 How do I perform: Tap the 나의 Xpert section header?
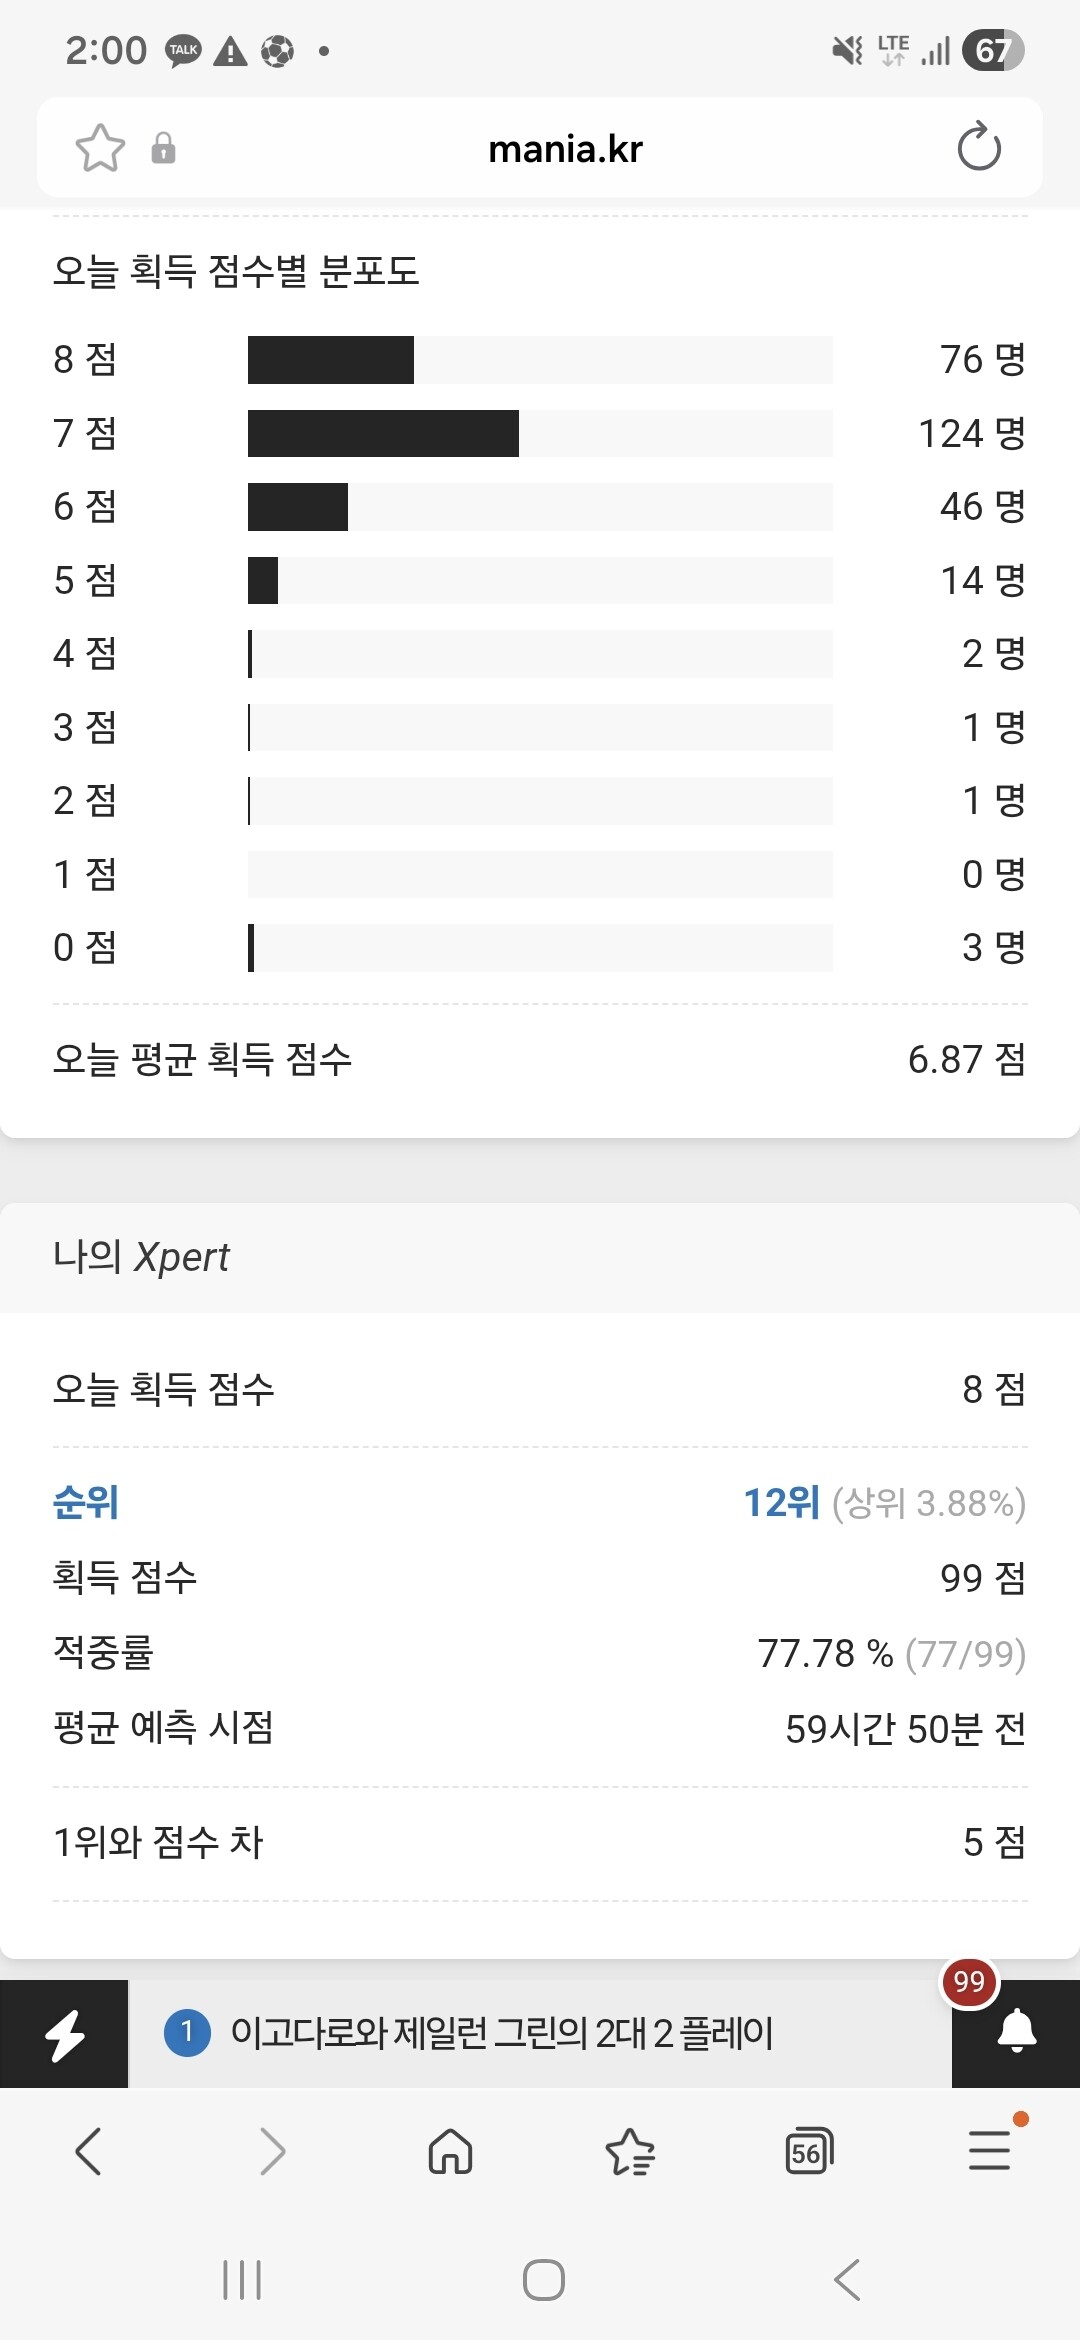pos(141,1257)
